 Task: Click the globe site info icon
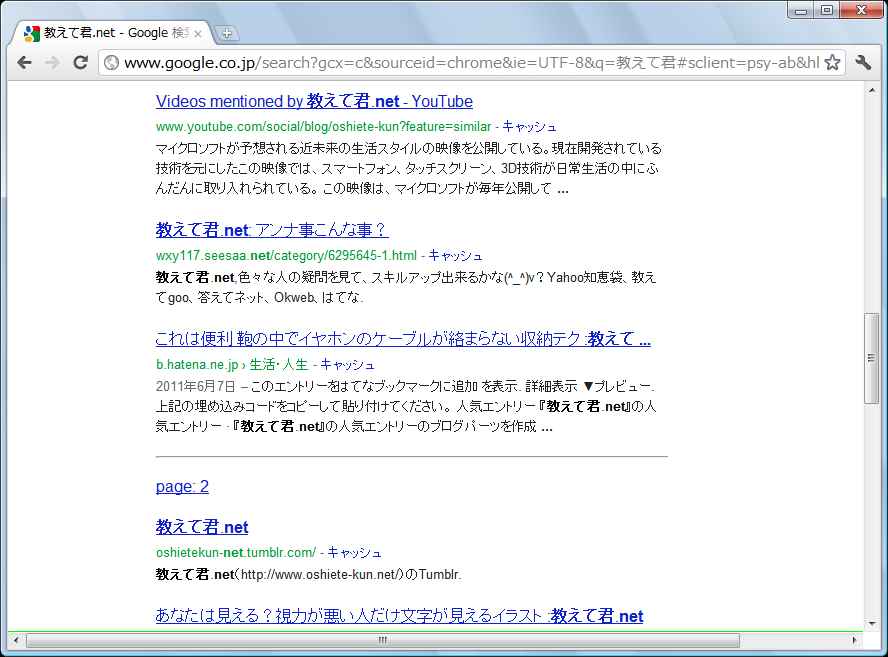(112, 62)
